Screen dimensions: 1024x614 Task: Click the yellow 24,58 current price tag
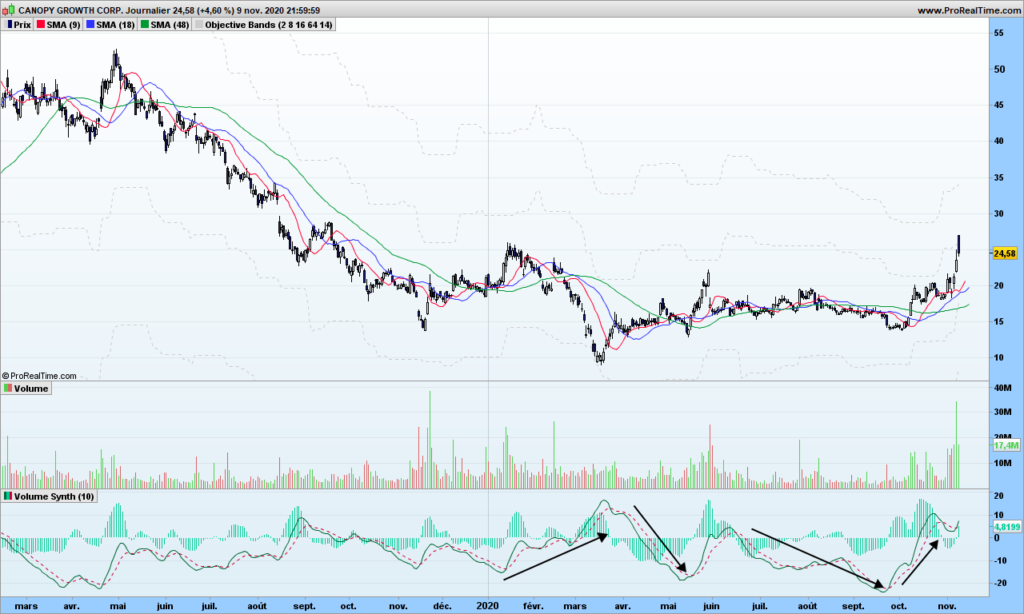[x=1004, y=253]
